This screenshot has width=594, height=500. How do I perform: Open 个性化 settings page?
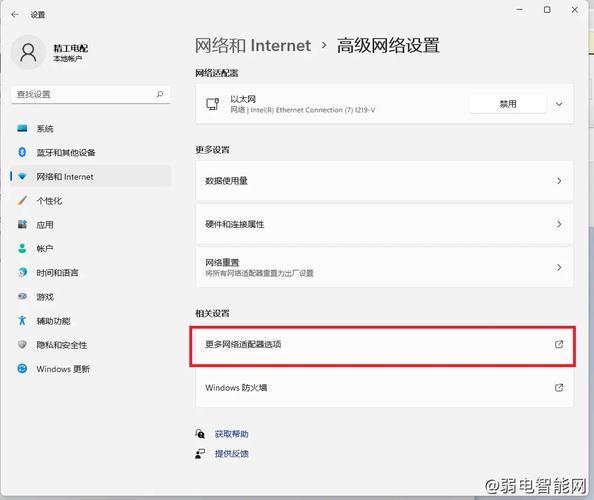coord(91,200)
